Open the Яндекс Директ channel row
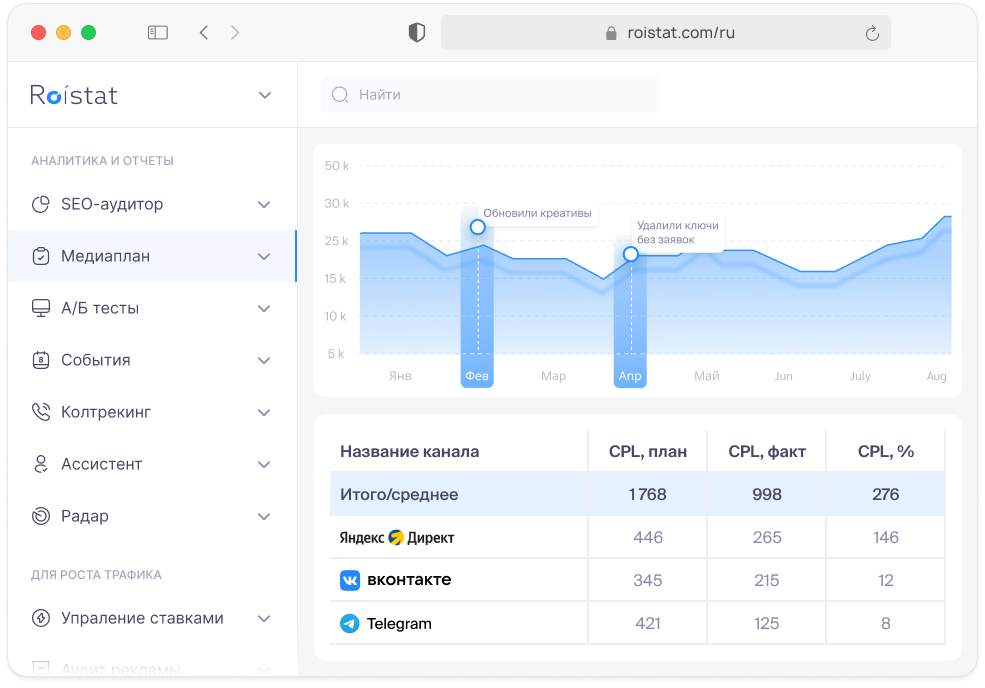Image resolution: width=985 pixels, height=688 pixels. (x=397, y=537)
